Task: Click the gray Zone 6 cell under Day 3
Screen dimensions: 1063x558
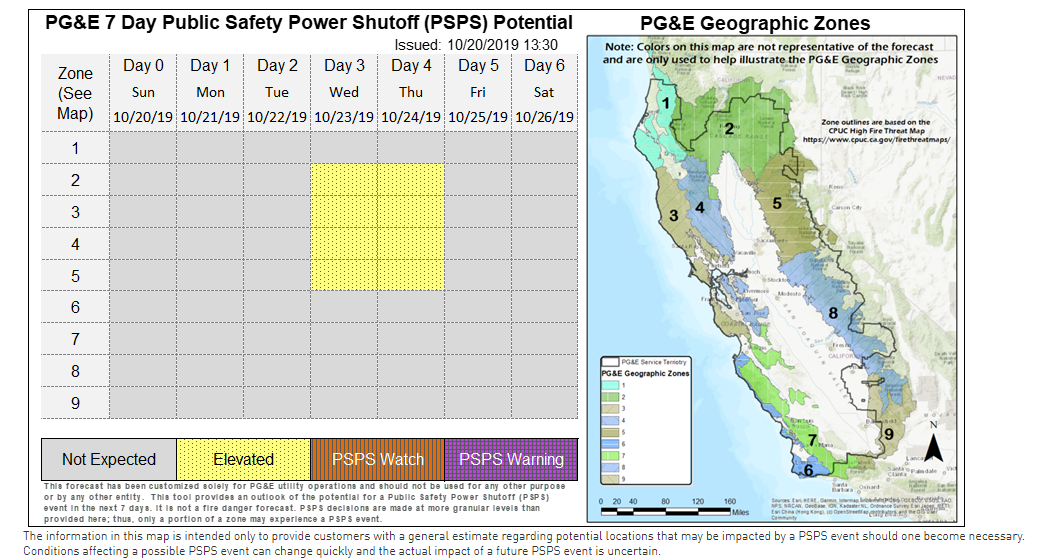Action: pos(344,307)
